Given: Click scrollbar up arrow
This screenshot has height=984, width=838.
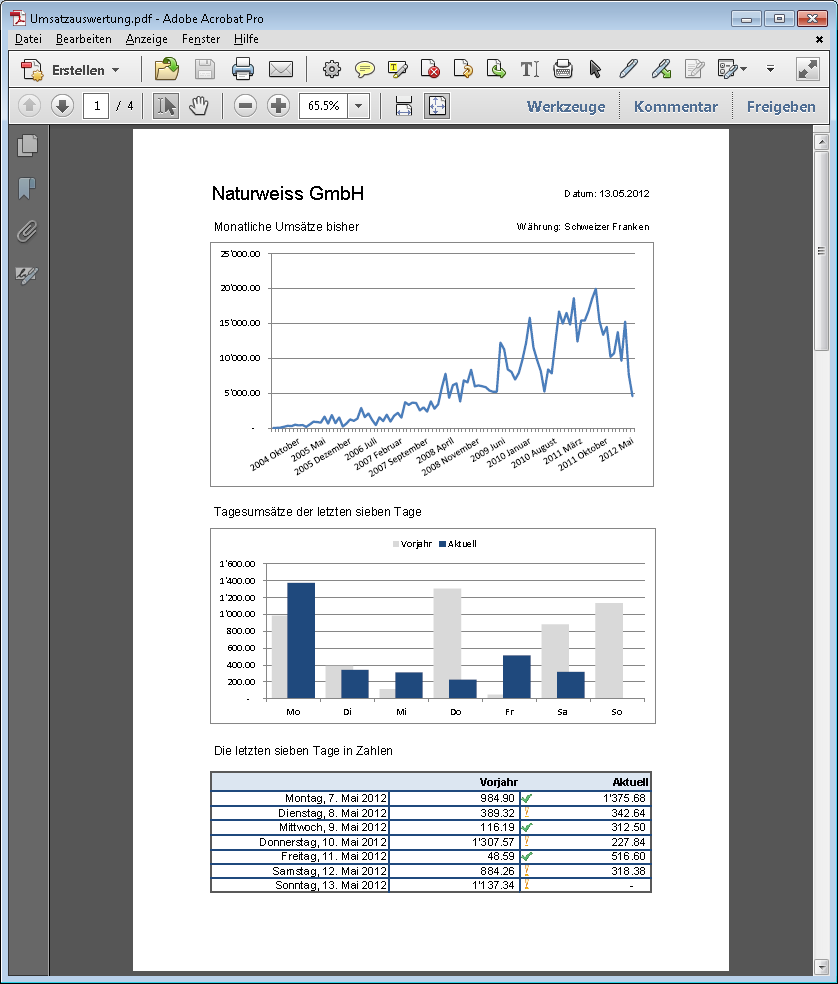Looking at the screenshot, I should 821,142.
